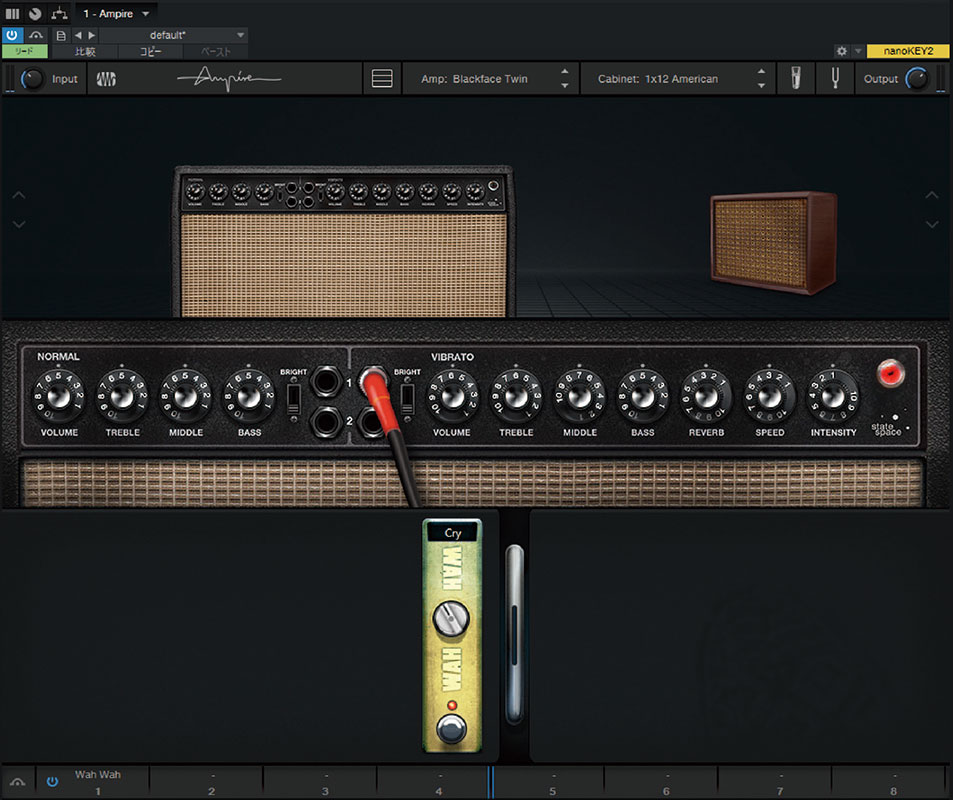Click Normal channel input jack 1
The width and height of the screenshot is (953, 800).
point(326,382)
